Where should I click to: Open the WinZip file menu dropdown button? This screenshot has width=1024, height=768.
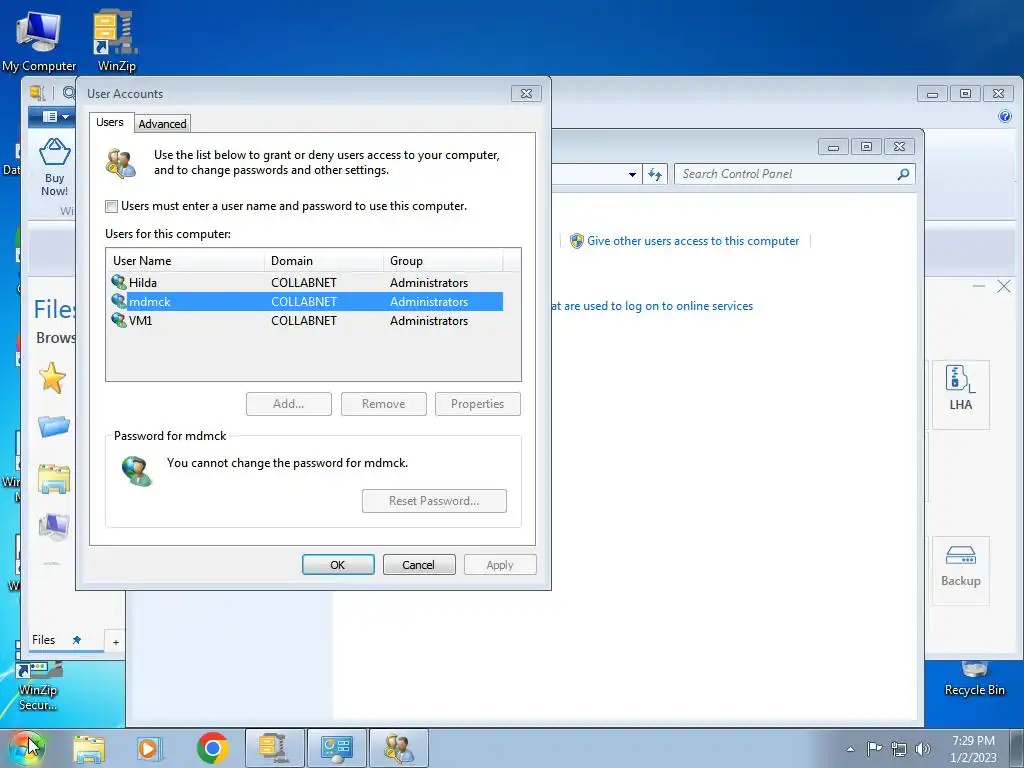[55, 117]
